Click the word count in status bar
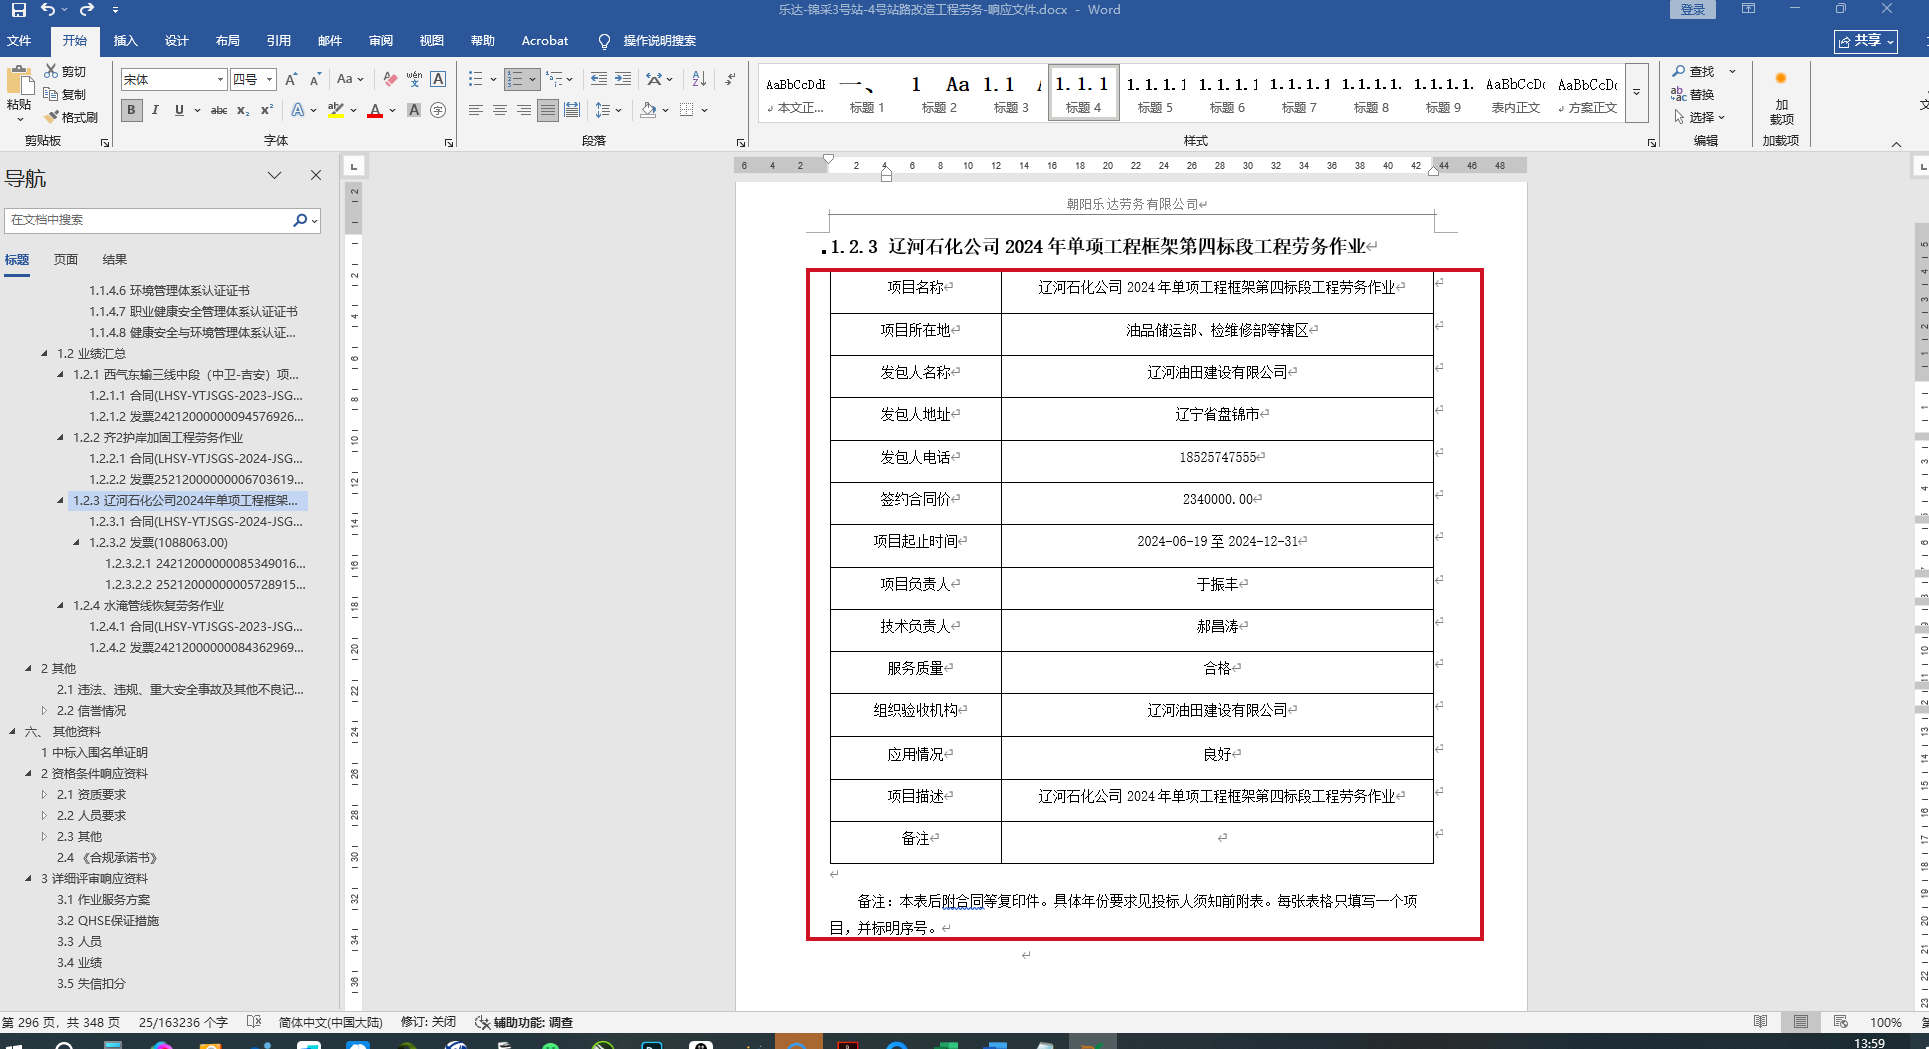1929x1049 pixels. tap(183, 1022)
